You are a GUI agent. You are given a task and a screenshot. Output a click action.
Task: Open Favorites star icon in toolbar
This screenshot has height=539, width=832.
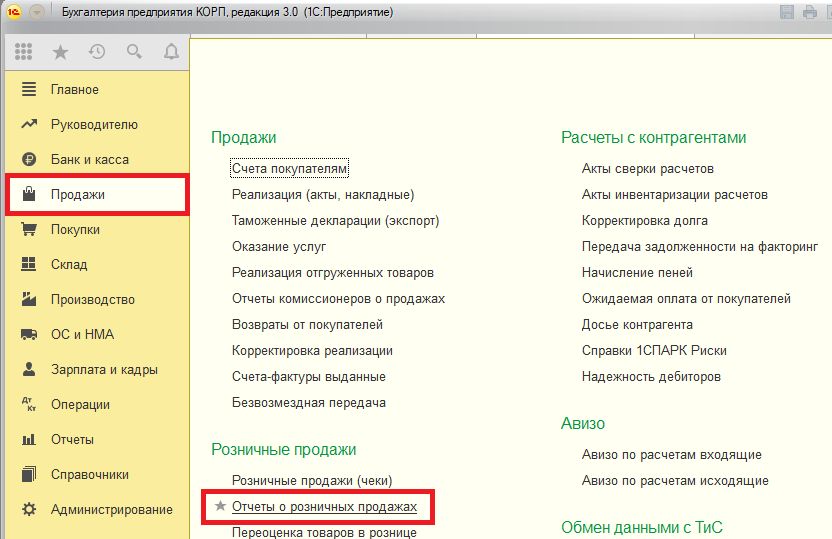(60, 51)
